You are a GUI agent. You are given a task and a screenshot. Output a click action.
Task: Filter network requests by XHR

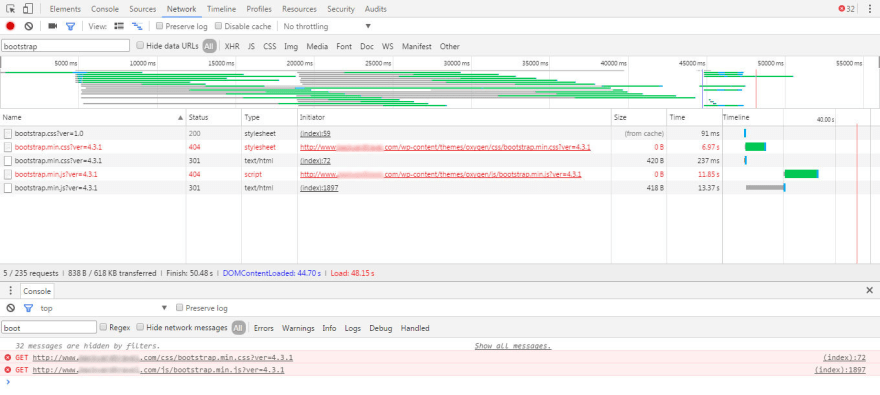(232, 47)
